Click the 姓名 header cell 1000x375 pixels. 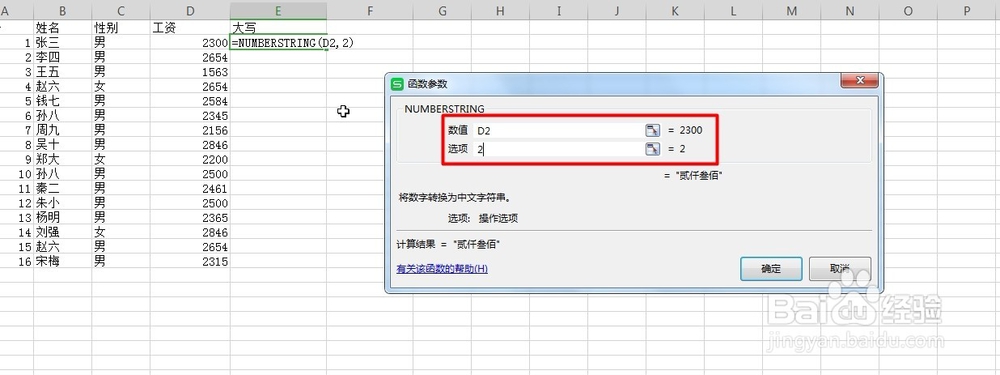pyautogui.click(x=62, y=27)
